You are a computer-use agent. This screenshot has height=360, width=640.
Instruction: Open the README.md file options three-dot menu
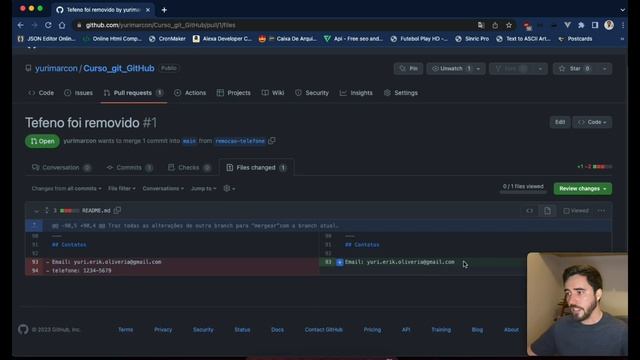click(x=601, y=211)
